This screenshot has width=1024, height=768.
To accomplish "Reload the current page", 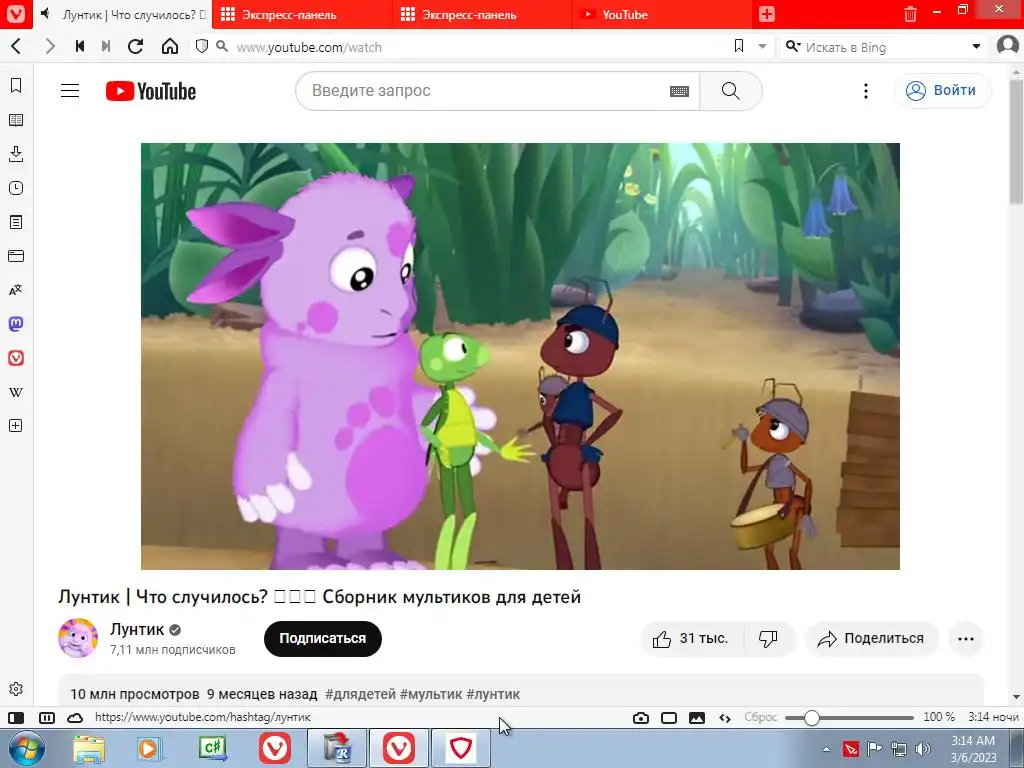I will pyautogui.click(x=135, y=46).
